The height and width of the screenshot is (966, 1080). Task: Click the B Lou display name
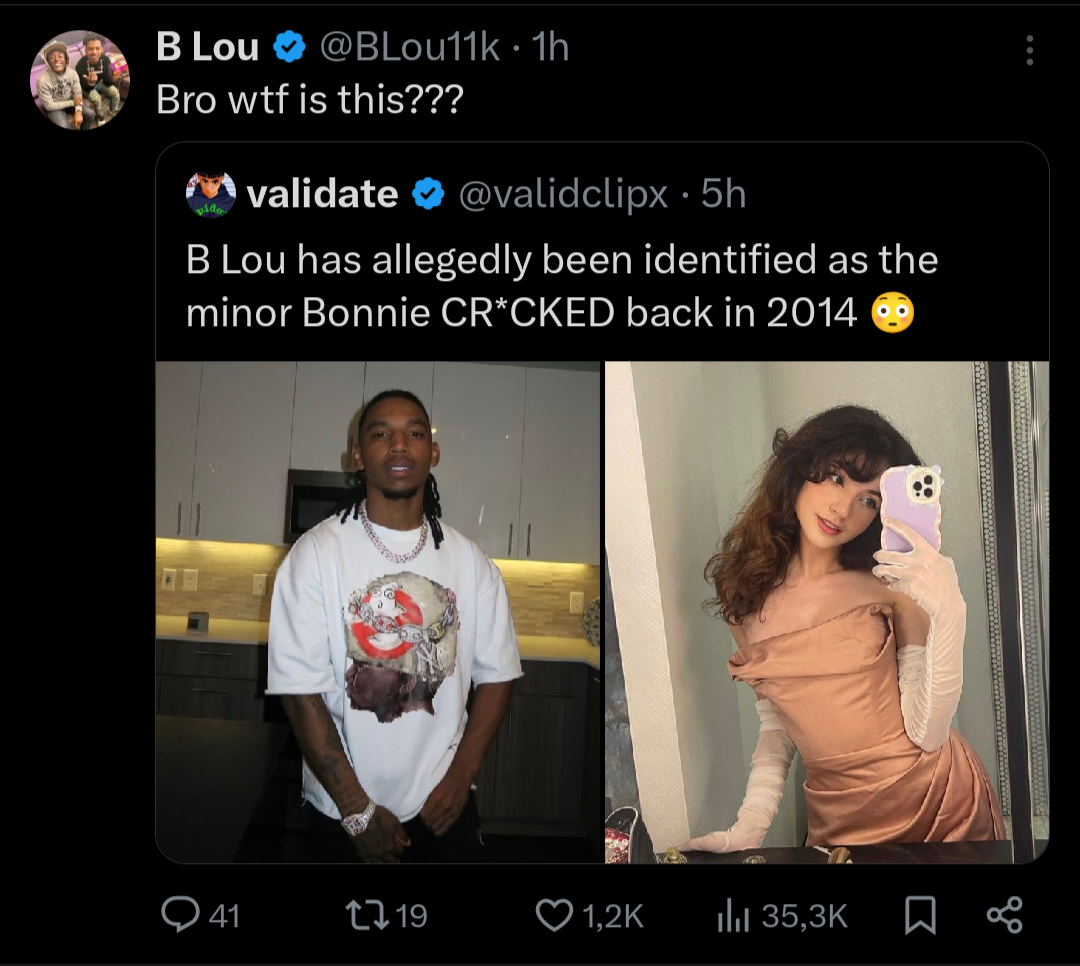click(207, 47)
